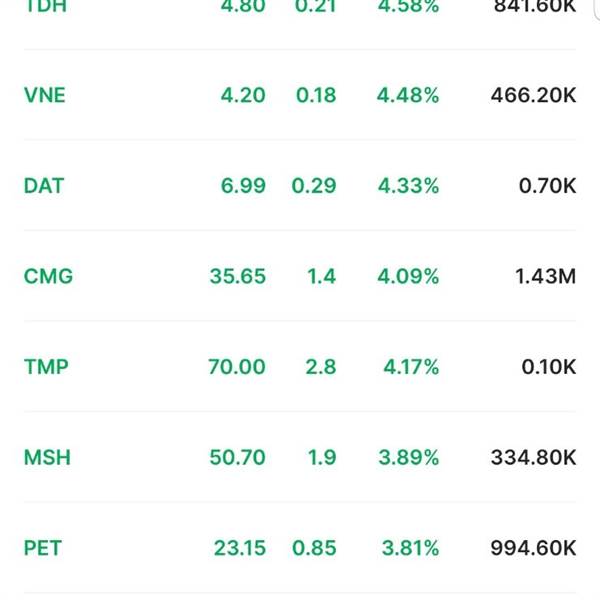
Task: Select the VNE percent change 4.48%
Action: click(x=408, y=95)
